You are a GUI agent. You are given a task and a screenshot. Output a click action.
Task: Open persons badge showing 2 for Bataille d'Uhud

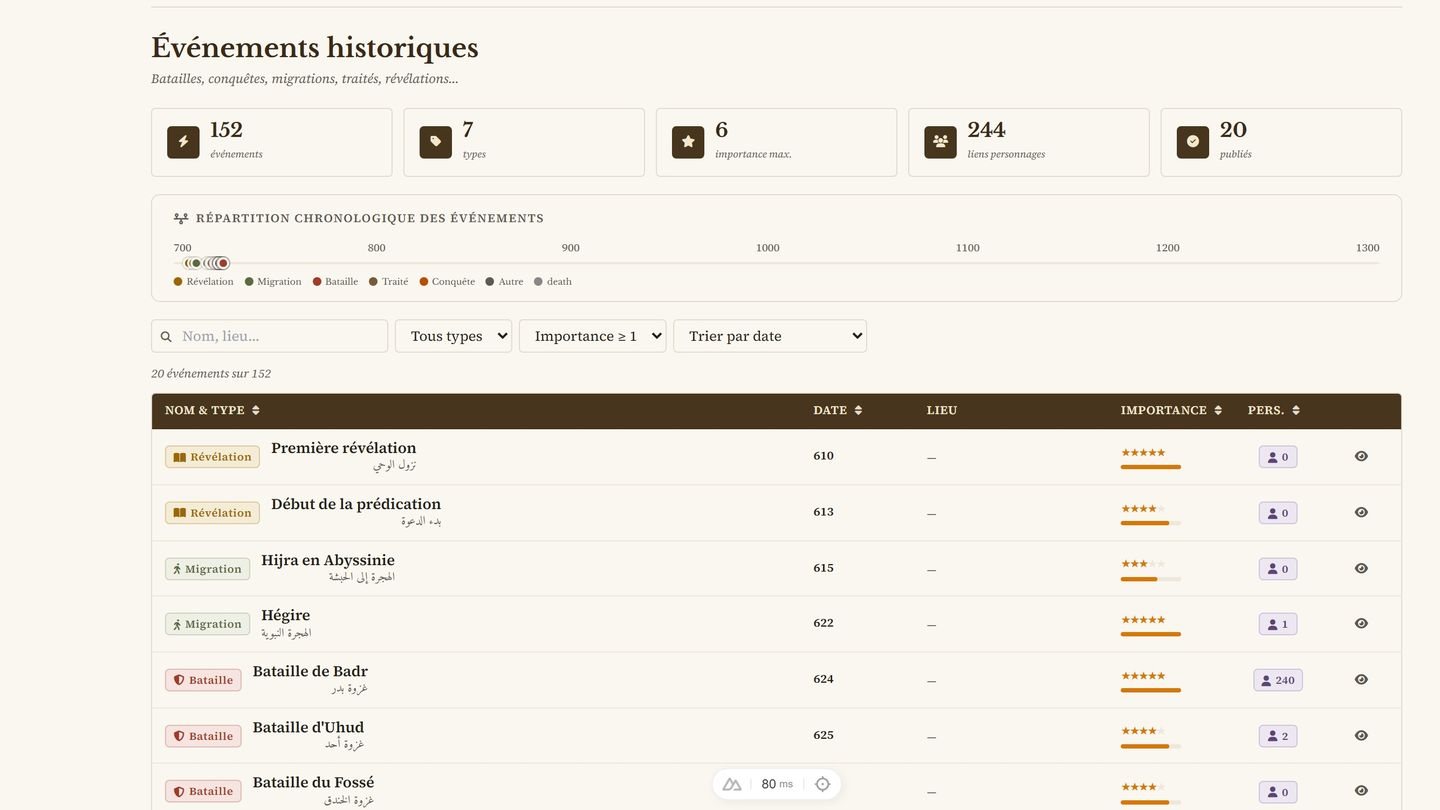1278,736
